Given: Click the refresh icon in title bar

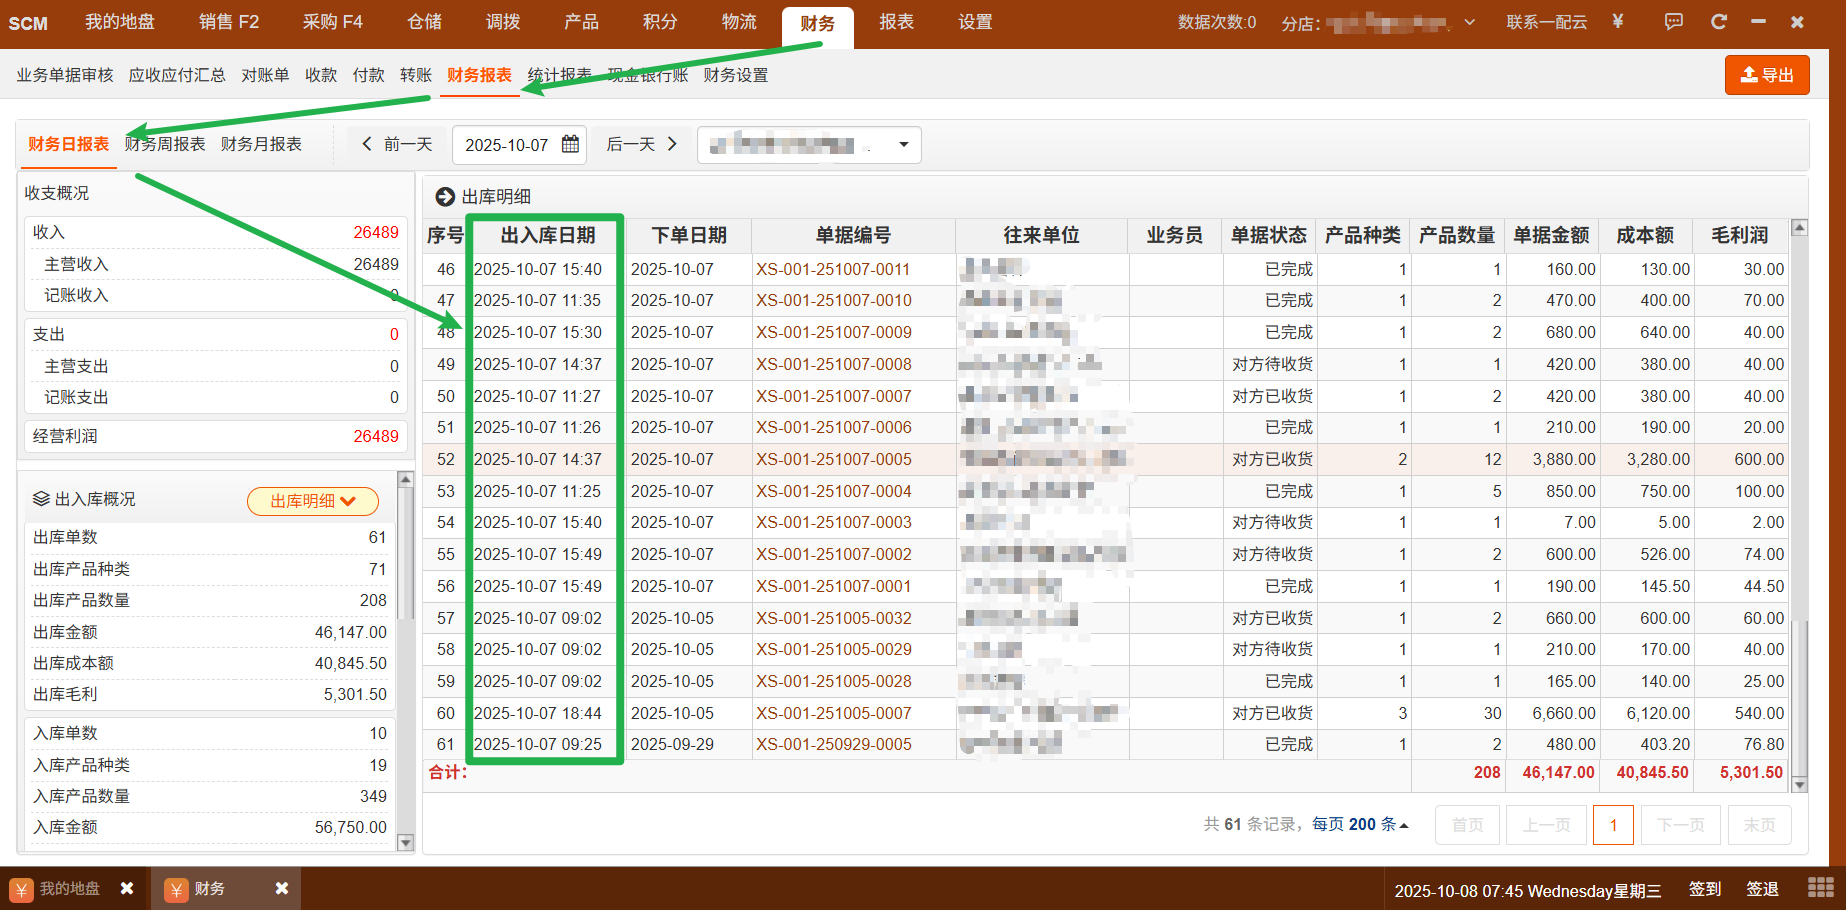Looking at the screenshot, I should (1718, 22).
